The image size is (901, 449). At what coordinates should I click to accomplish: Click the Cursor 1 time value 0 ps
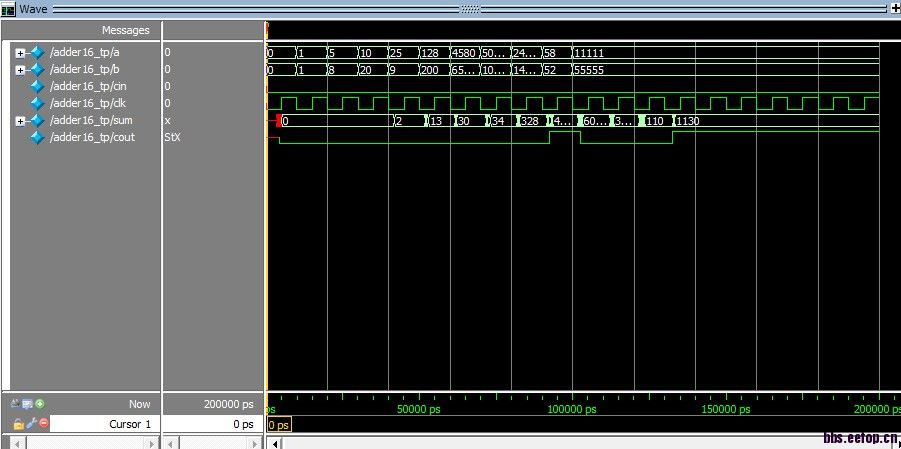[x=243, y=424]
